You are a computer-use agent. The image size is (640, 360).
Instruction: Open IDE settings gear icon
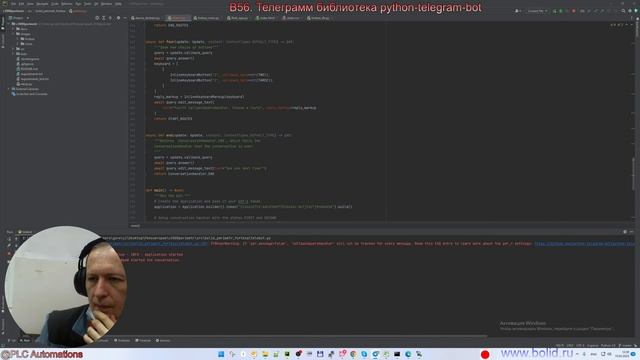point(629,11)
